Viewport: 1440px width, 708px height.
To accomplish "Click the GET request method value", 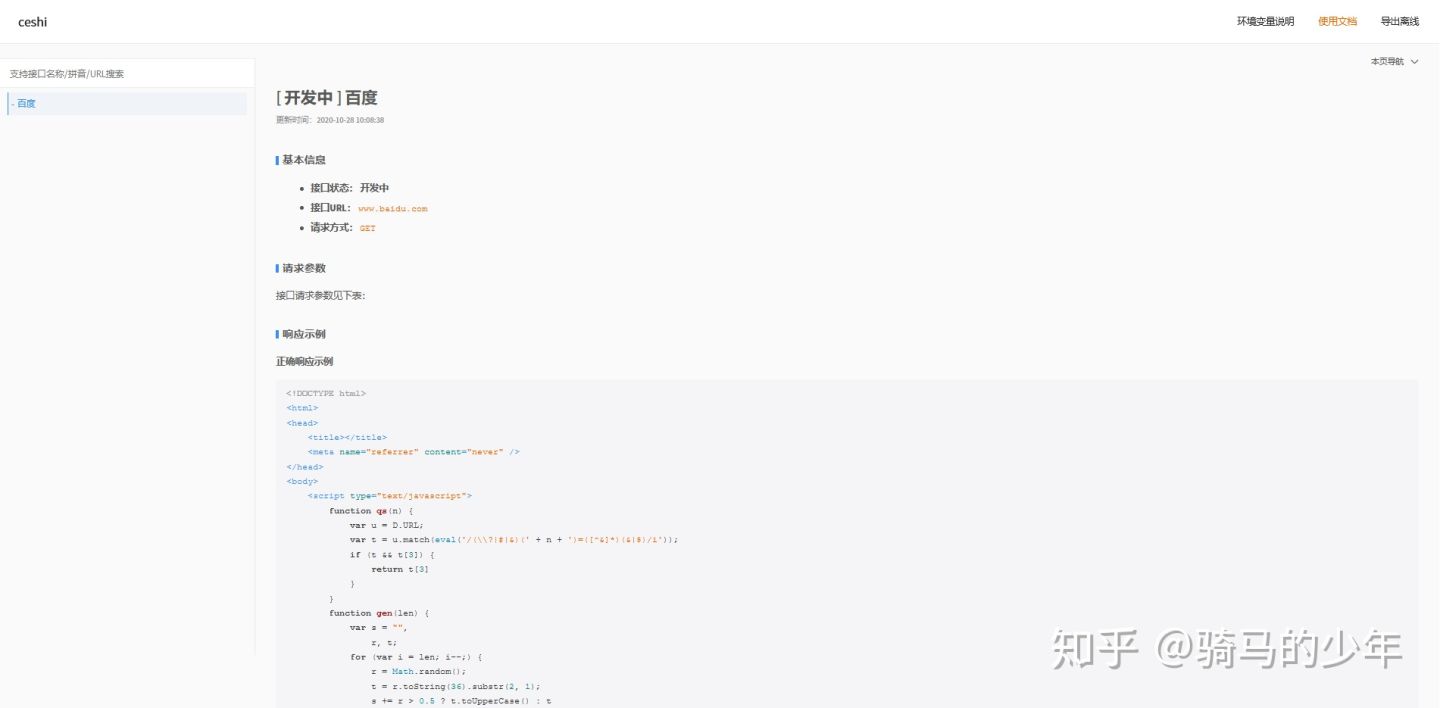I will click(368, 228).
